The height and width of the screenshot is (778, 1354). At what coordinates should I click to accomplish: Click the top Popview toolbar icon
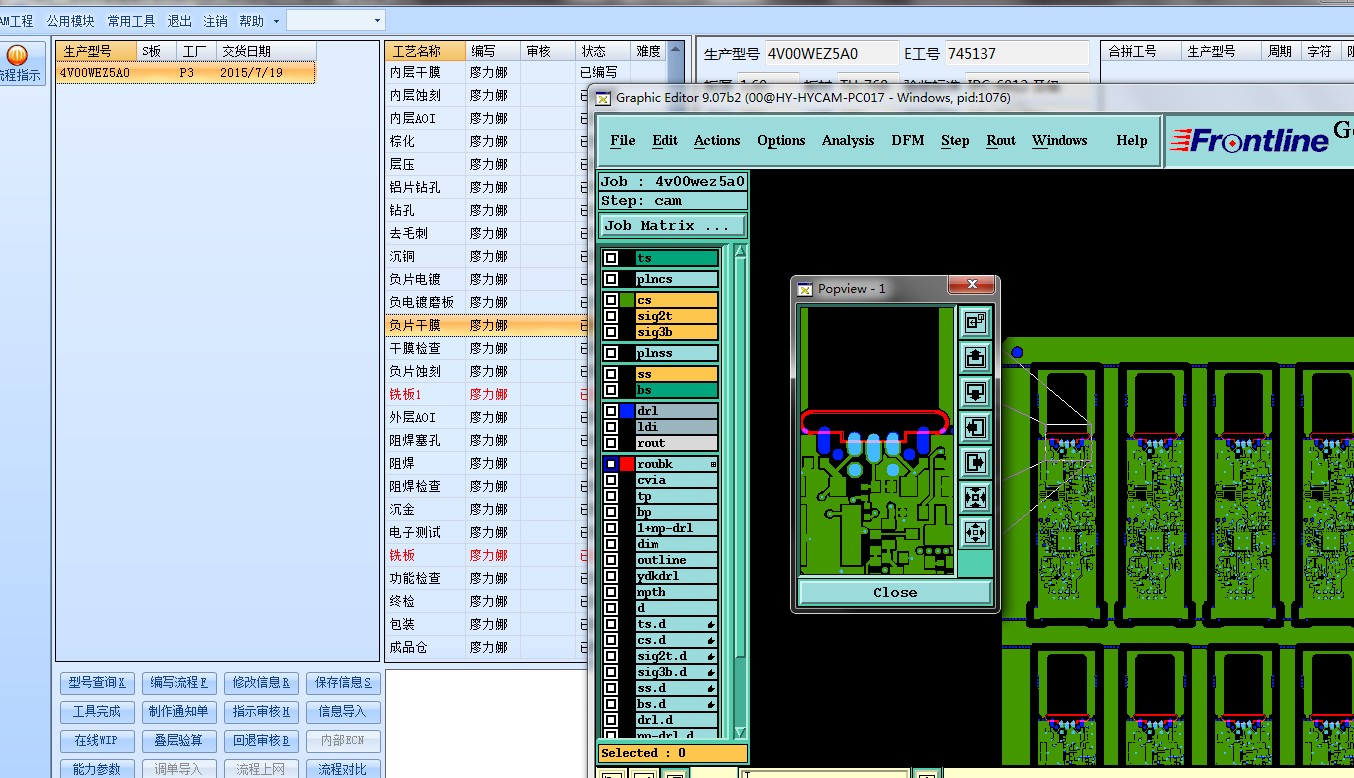tap(975, 321)
